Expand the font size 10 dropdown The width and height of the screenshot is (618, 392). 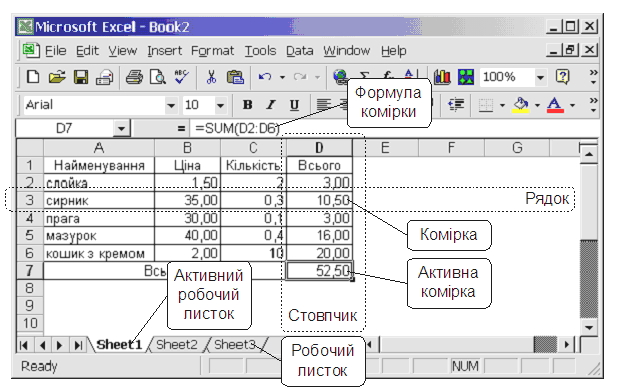click(x=220, y=105)
